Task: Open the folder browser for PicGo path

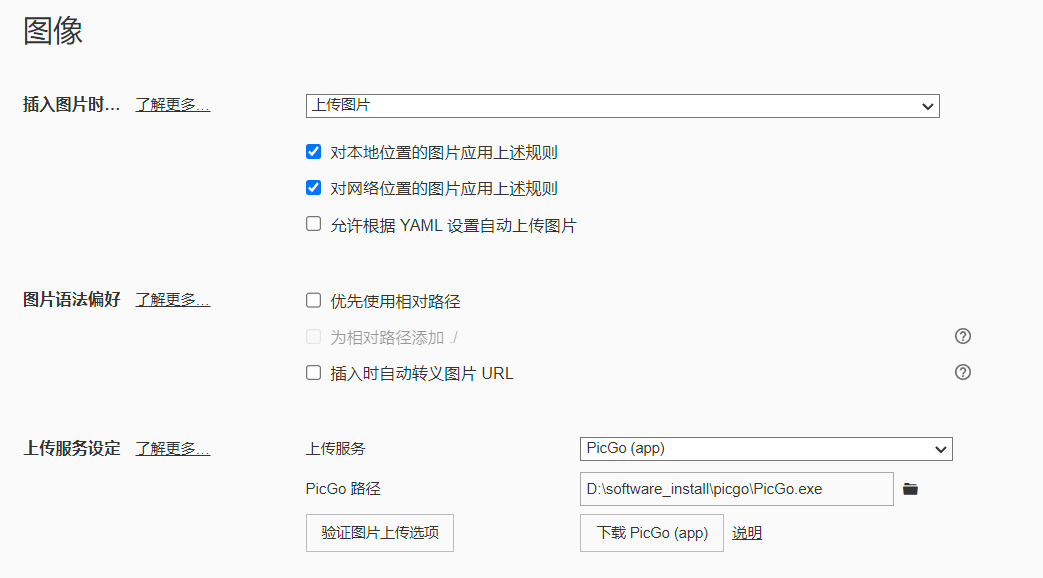Action: point(909,488)
